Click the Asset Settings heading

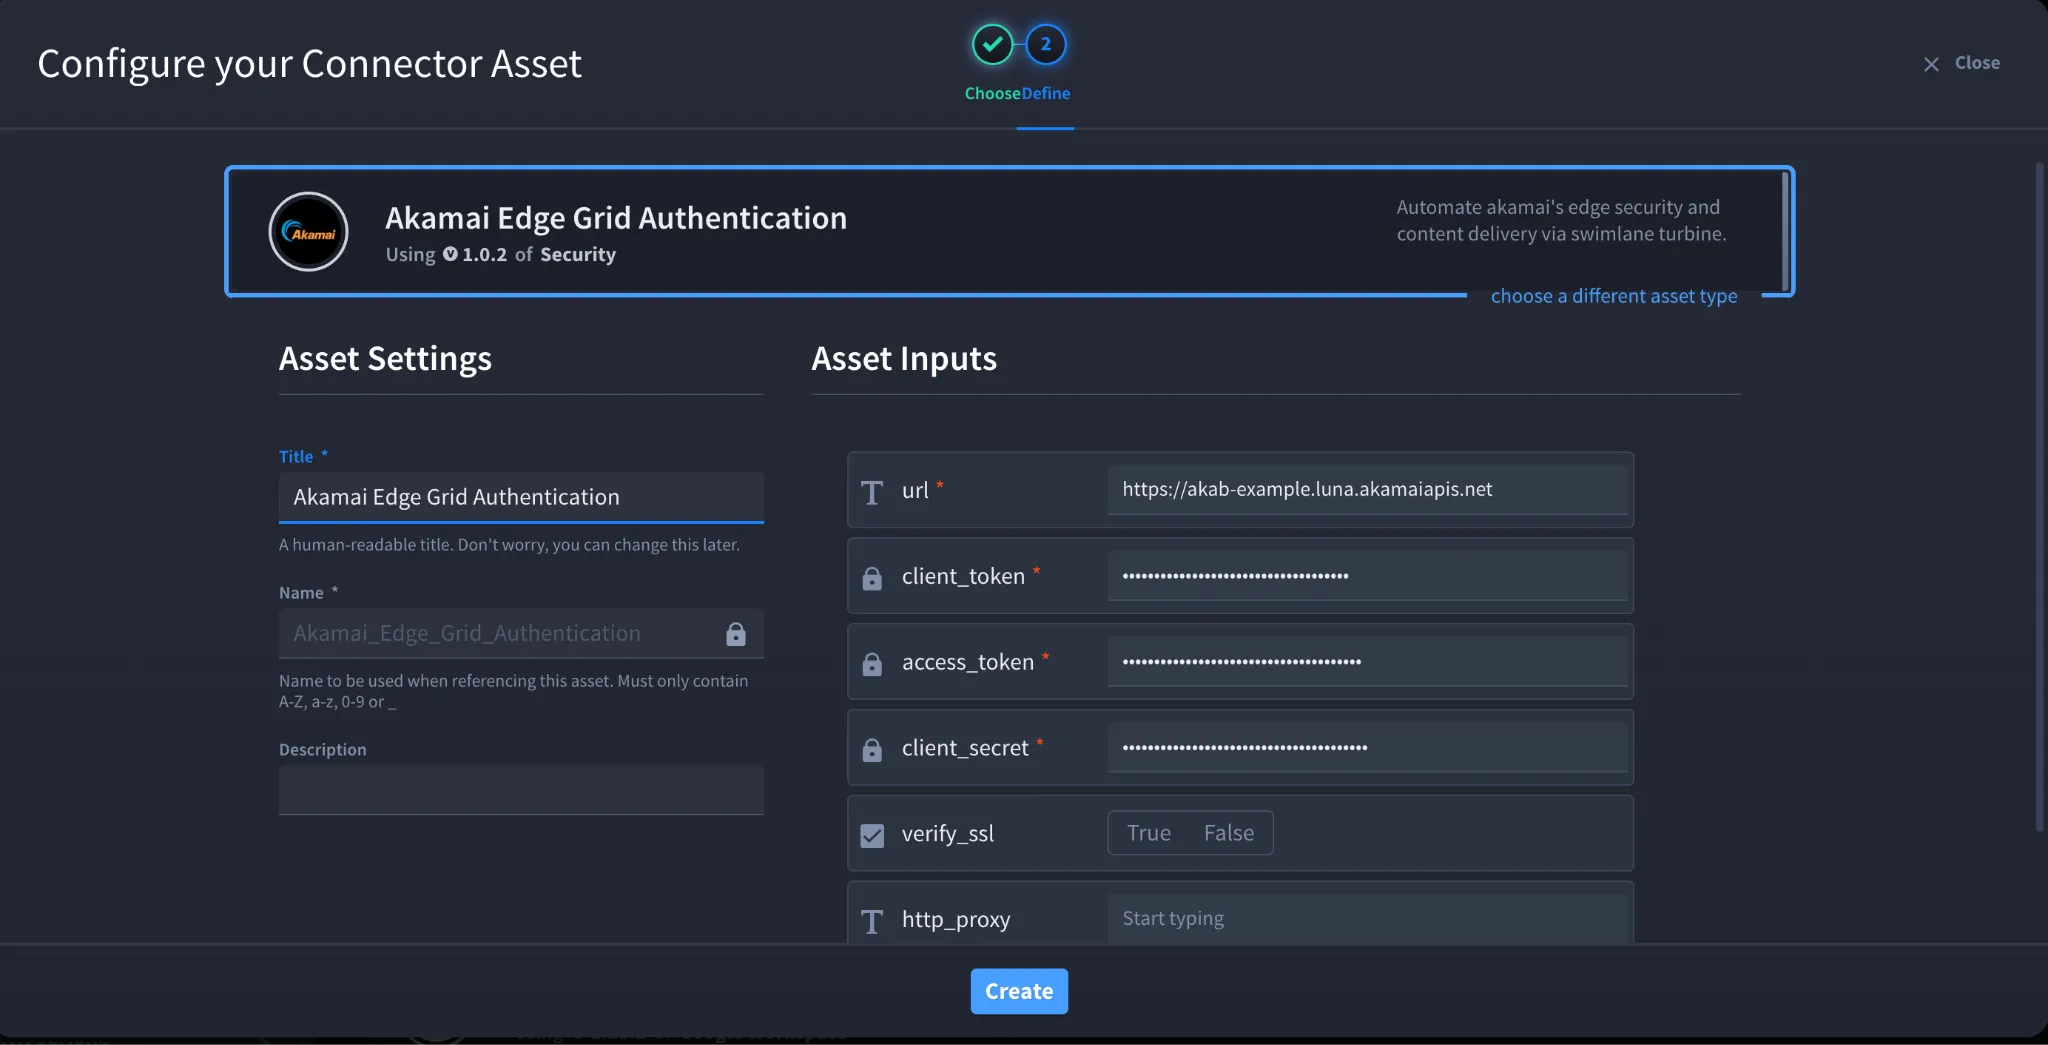click(385, 358)
